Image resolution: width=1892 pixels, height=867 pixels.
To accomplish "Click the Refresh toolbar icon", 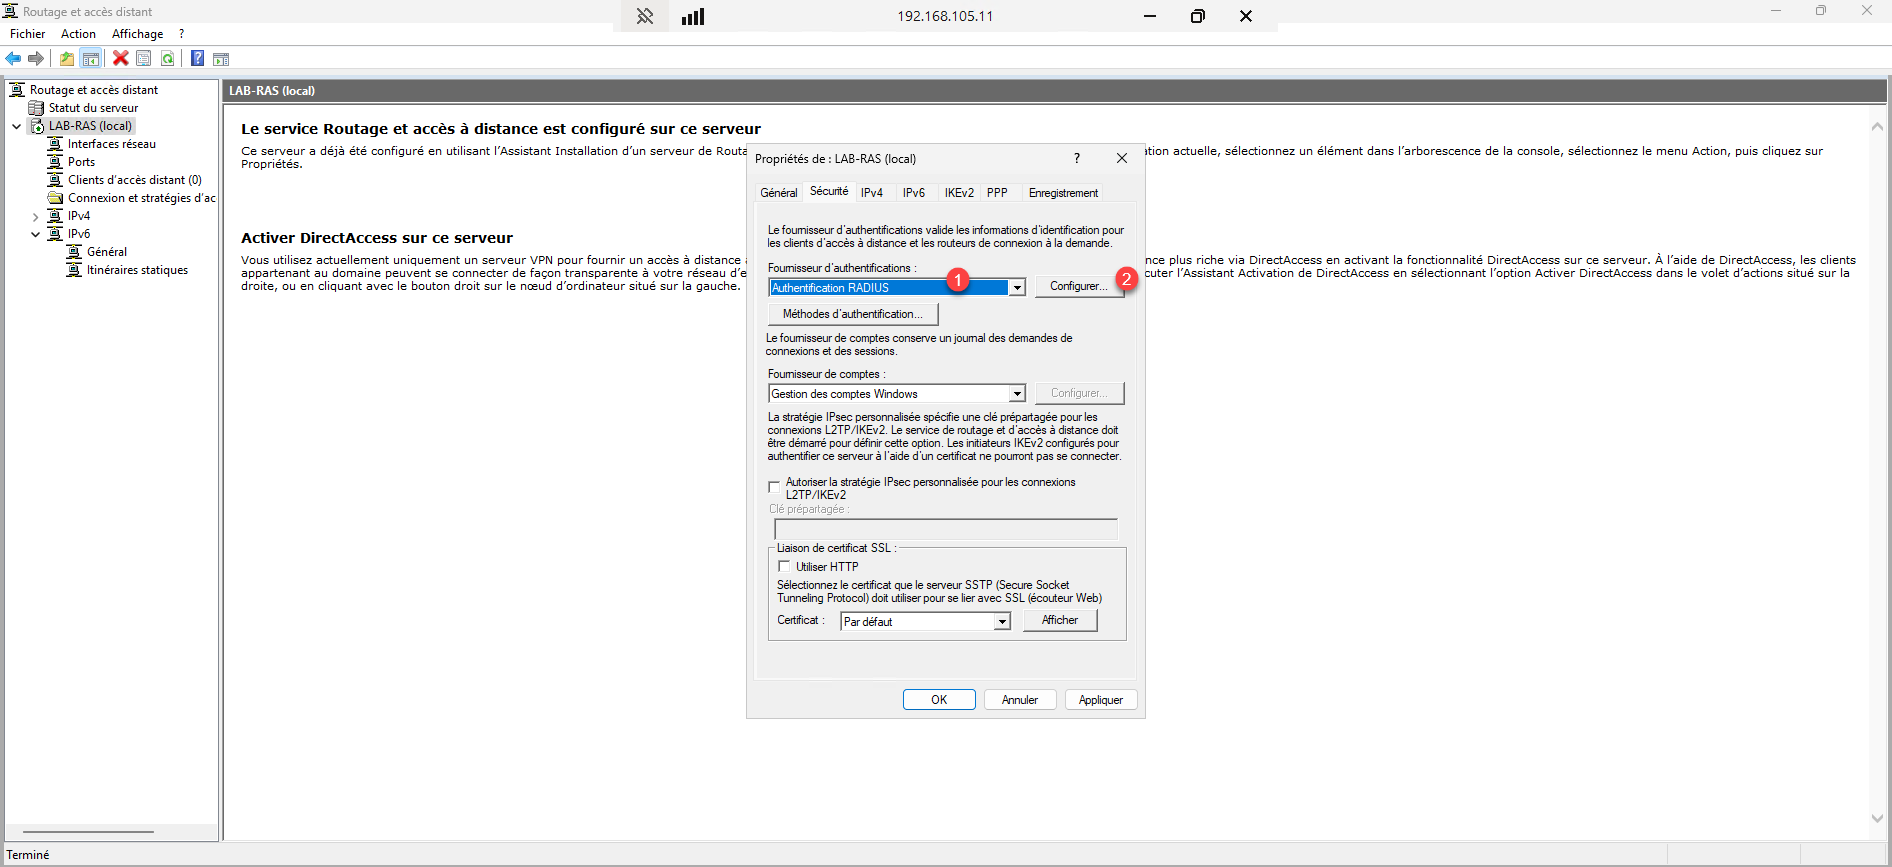I will coord(168,59).
